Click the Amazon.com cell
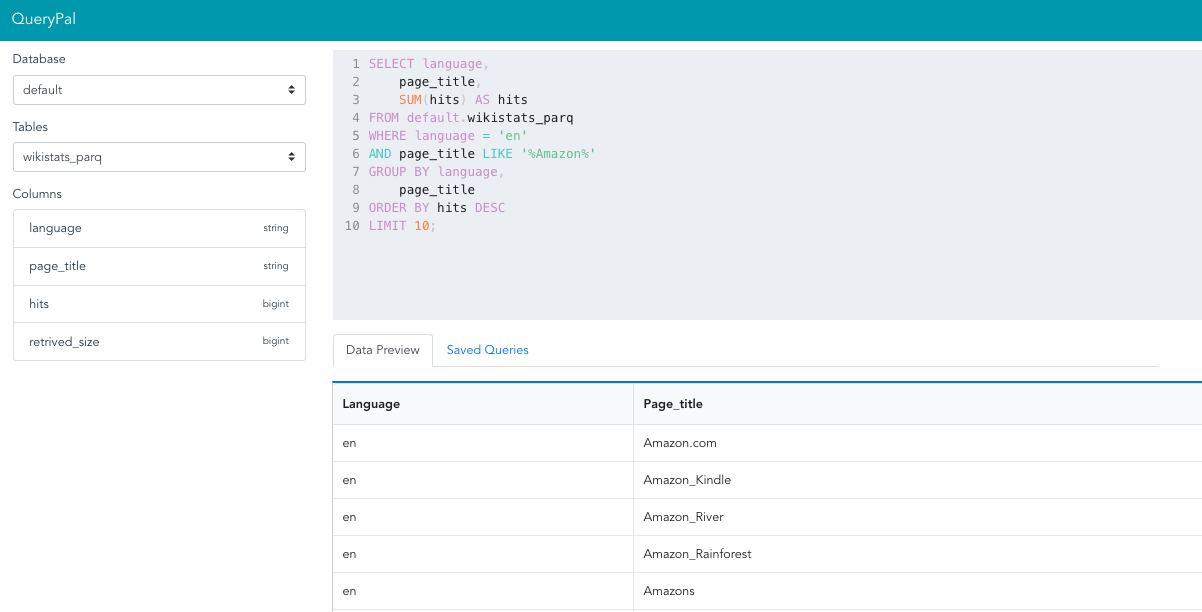The width and height of the screenshot is (1202, 612). click(917, 443)
